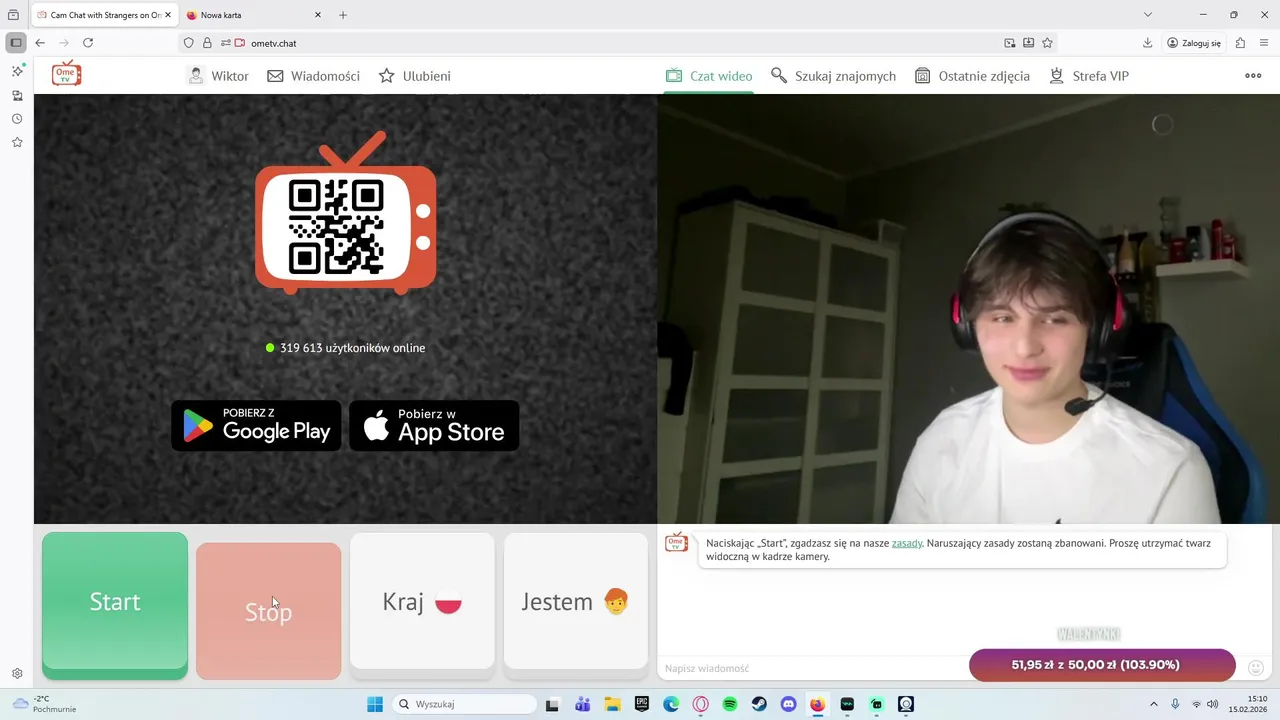
Task: Click the QR code TV image
Action: [345, 213]
